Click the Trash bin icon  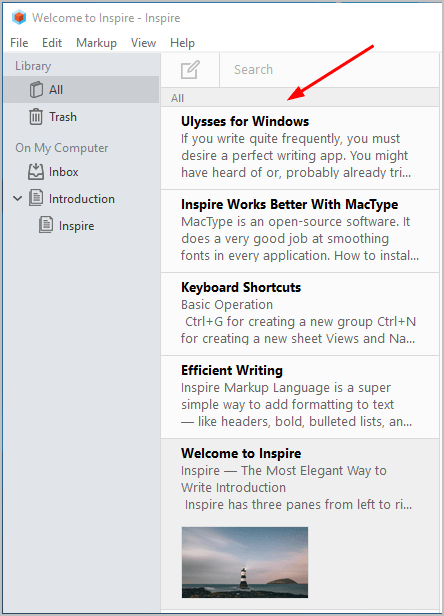coord(36,117)
